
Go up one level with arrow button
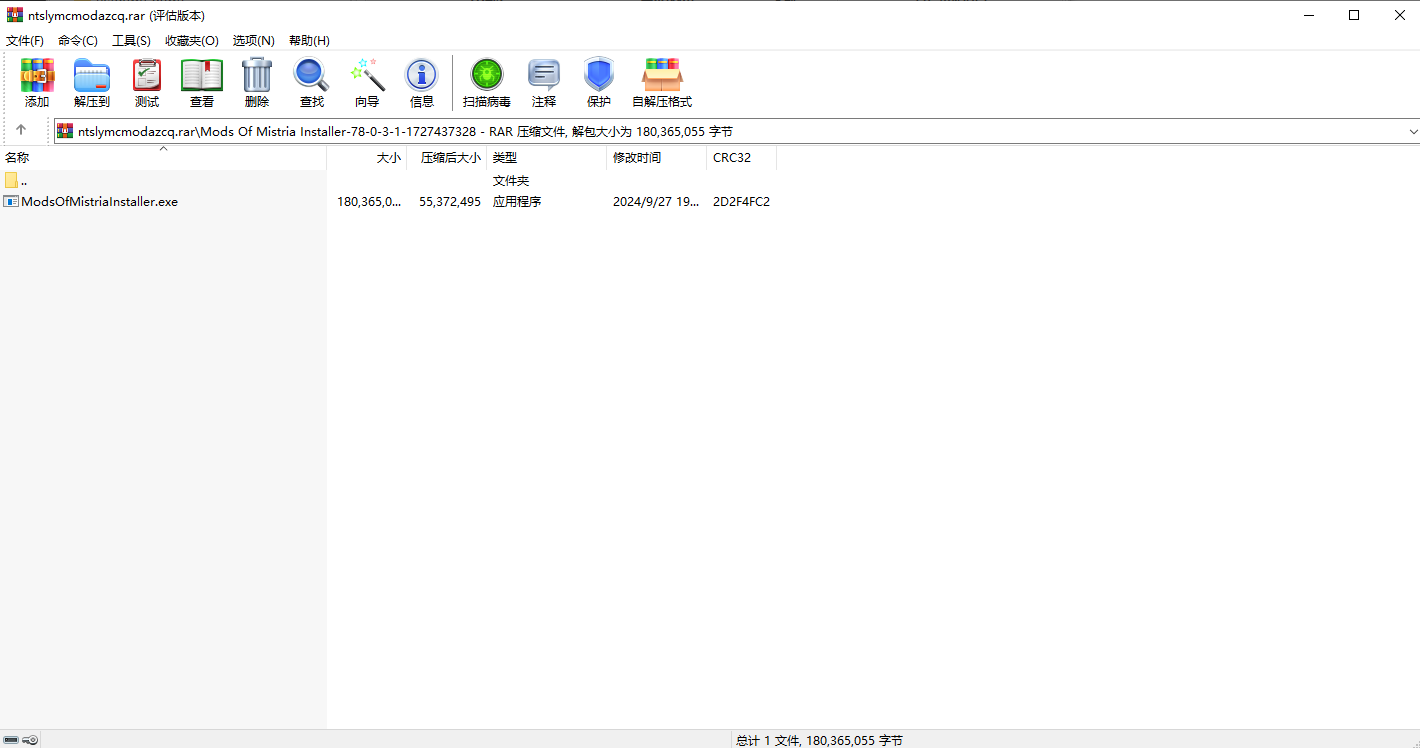click(21, 131)
